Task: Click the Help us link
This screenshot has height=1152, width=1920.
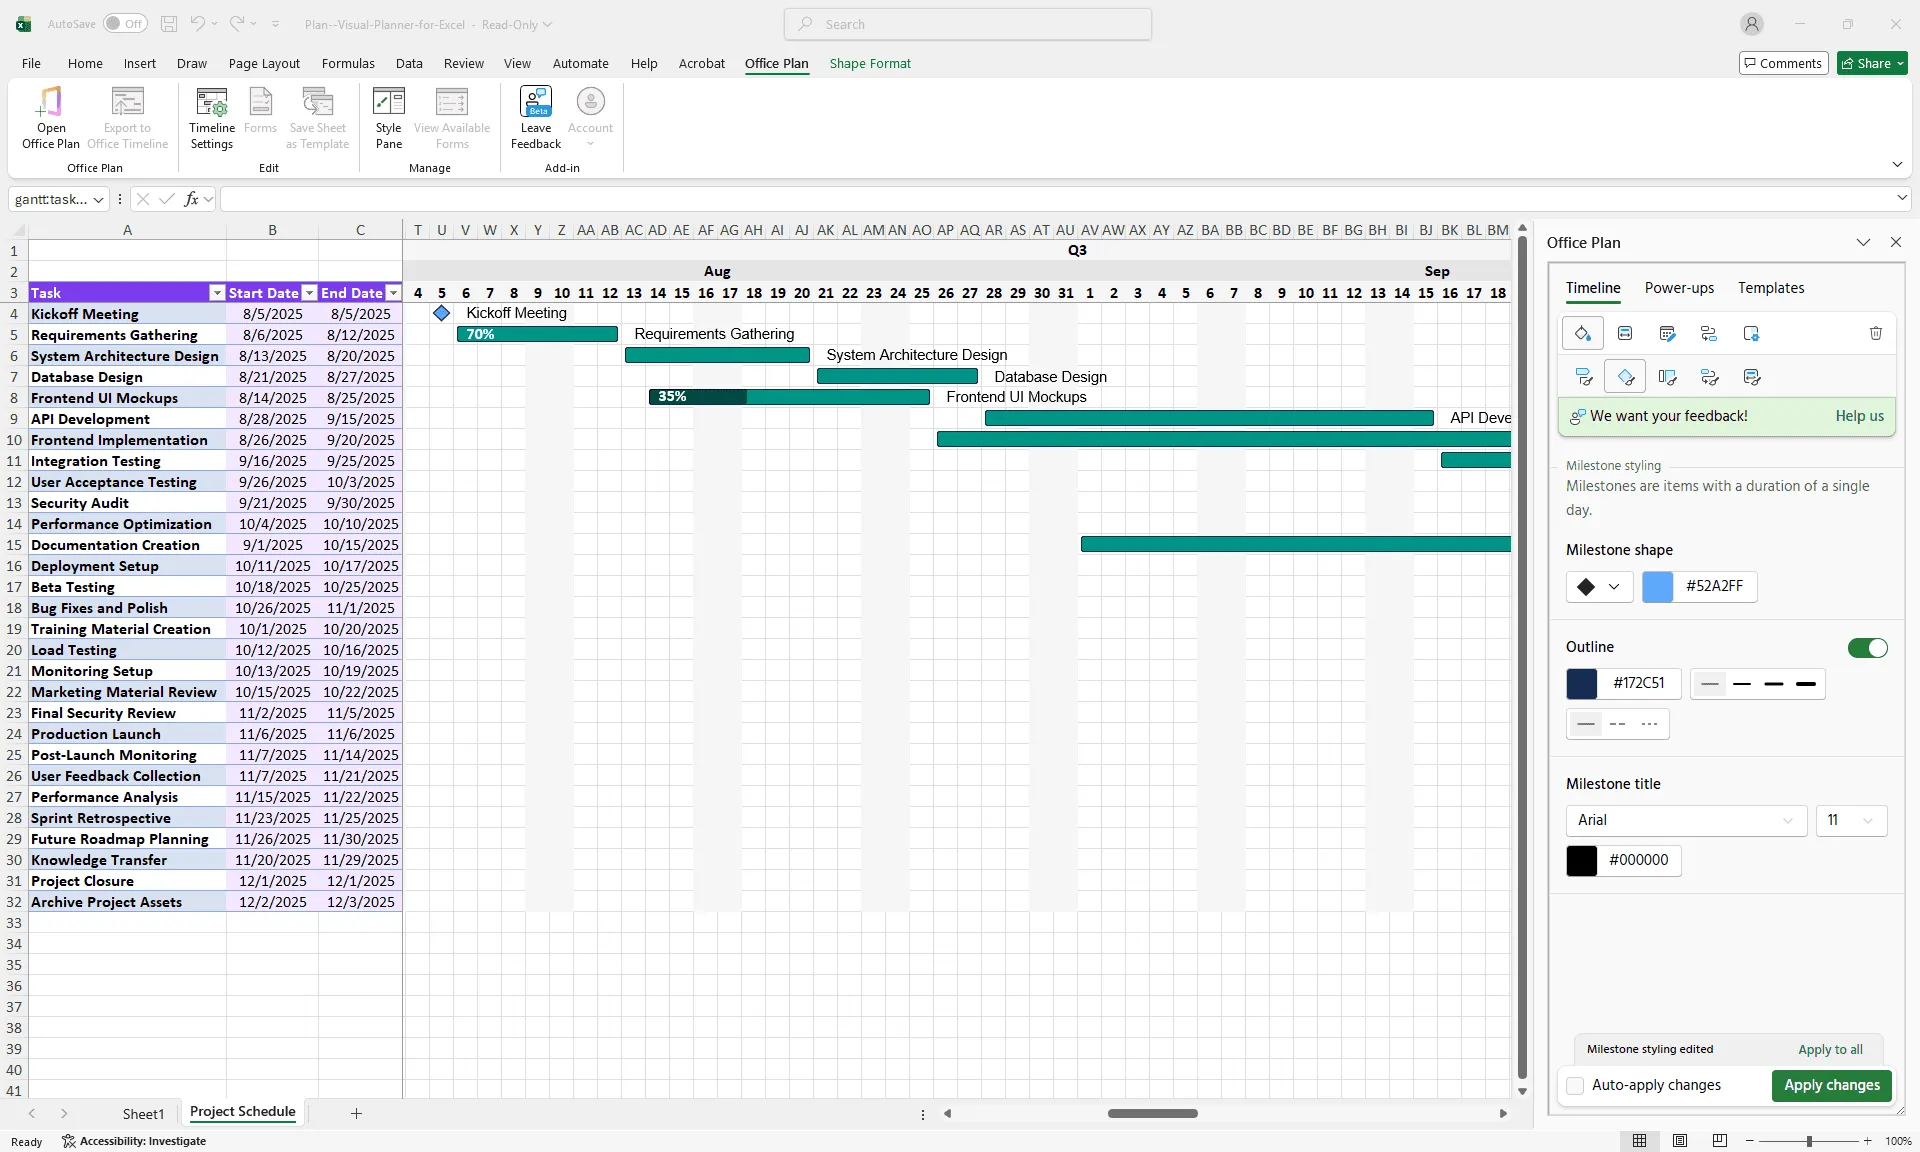Action: click(1858, 416)
